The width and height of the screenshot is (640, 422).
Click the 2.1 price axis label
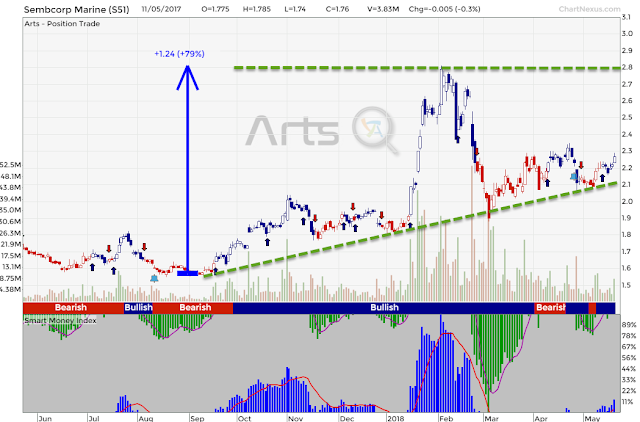(x=627, y=184)
